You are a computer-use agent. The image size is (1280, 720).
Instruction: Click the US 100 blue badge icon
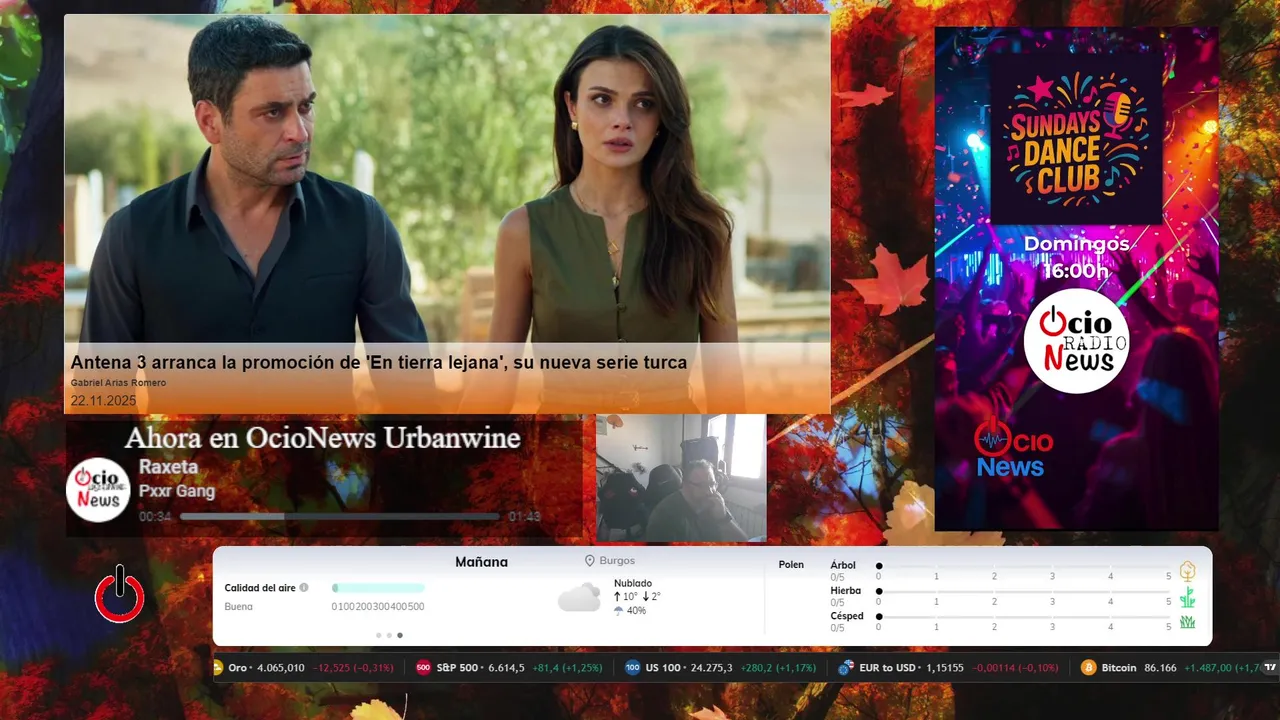coord(632,668)
